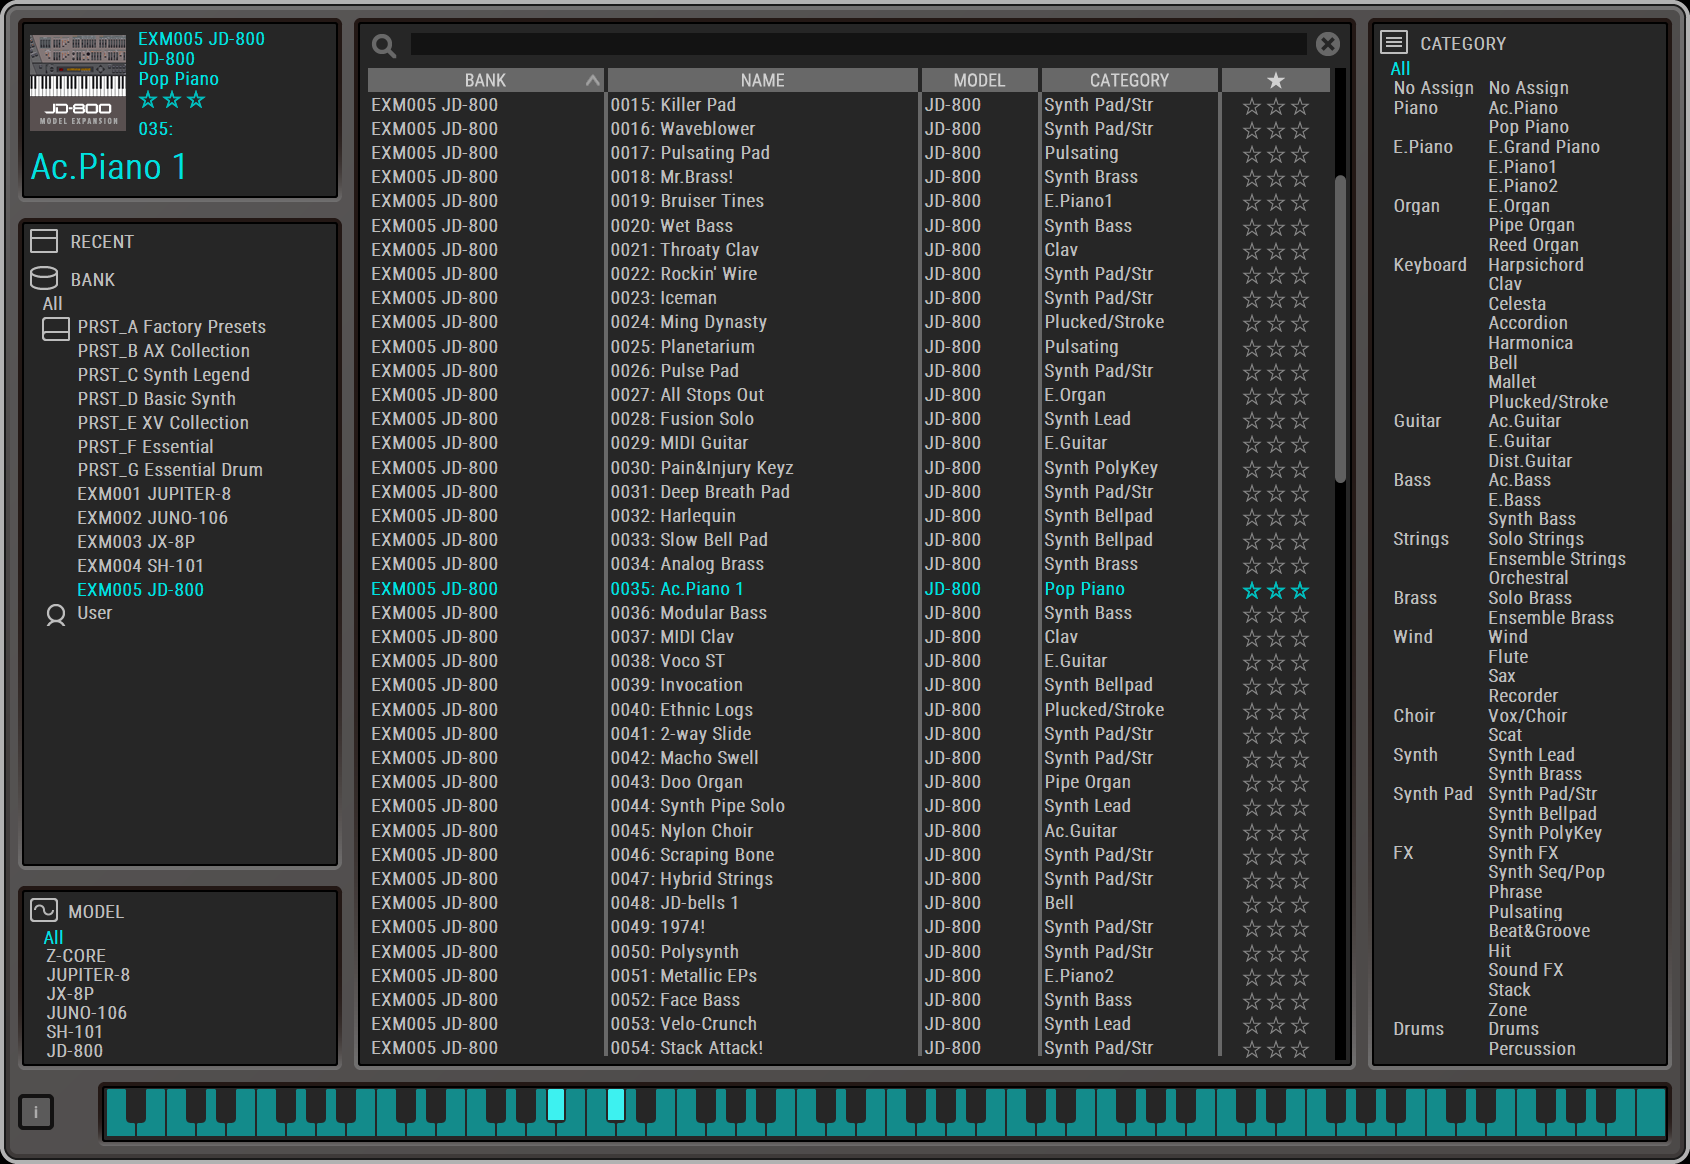
Task: Select All in the MODEL filter
Action: [x=53, y=937]
